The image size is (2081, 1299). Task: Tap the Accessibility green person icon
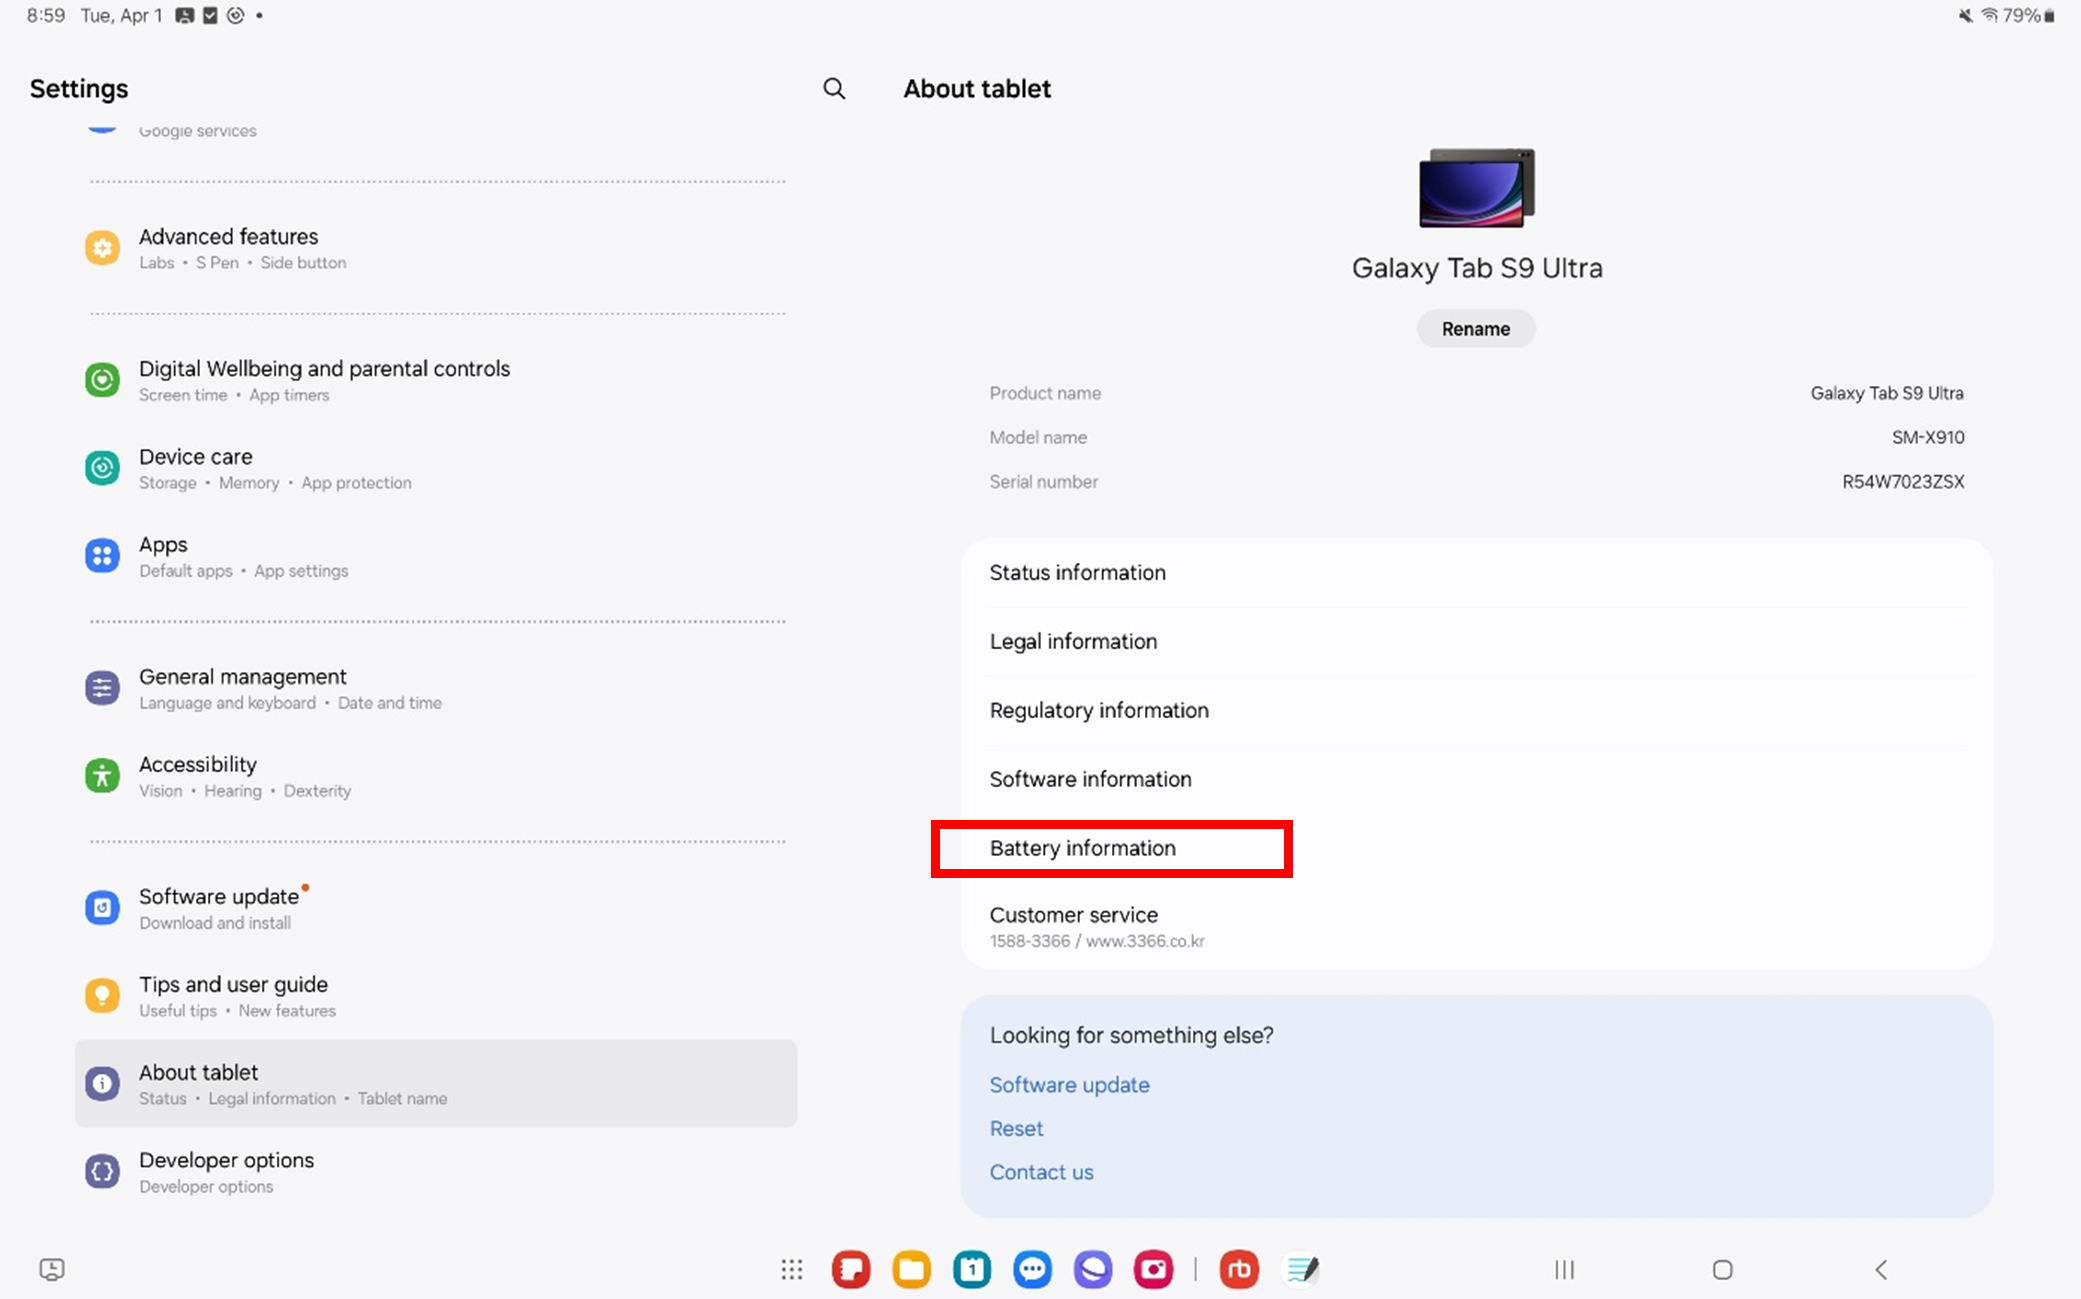(102, 776)
